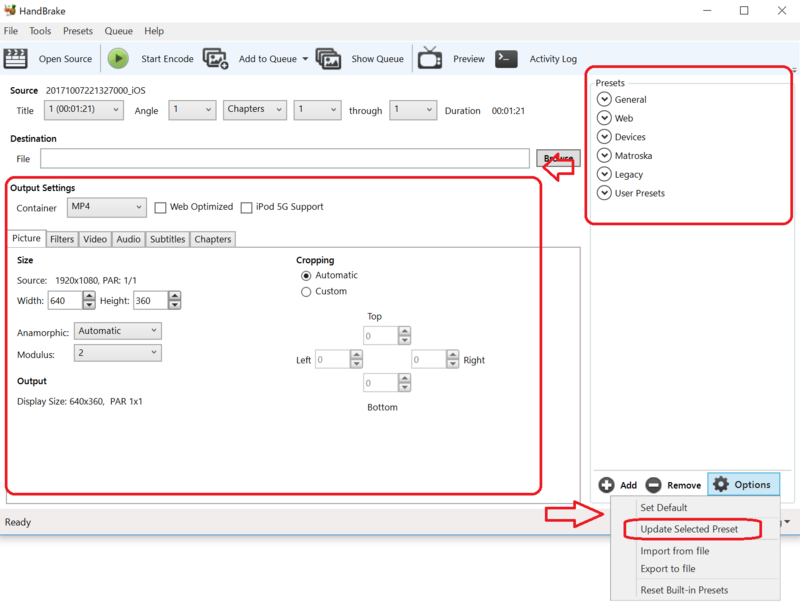
Task: Open the Modulus dropdown
Action: (118, 353)
